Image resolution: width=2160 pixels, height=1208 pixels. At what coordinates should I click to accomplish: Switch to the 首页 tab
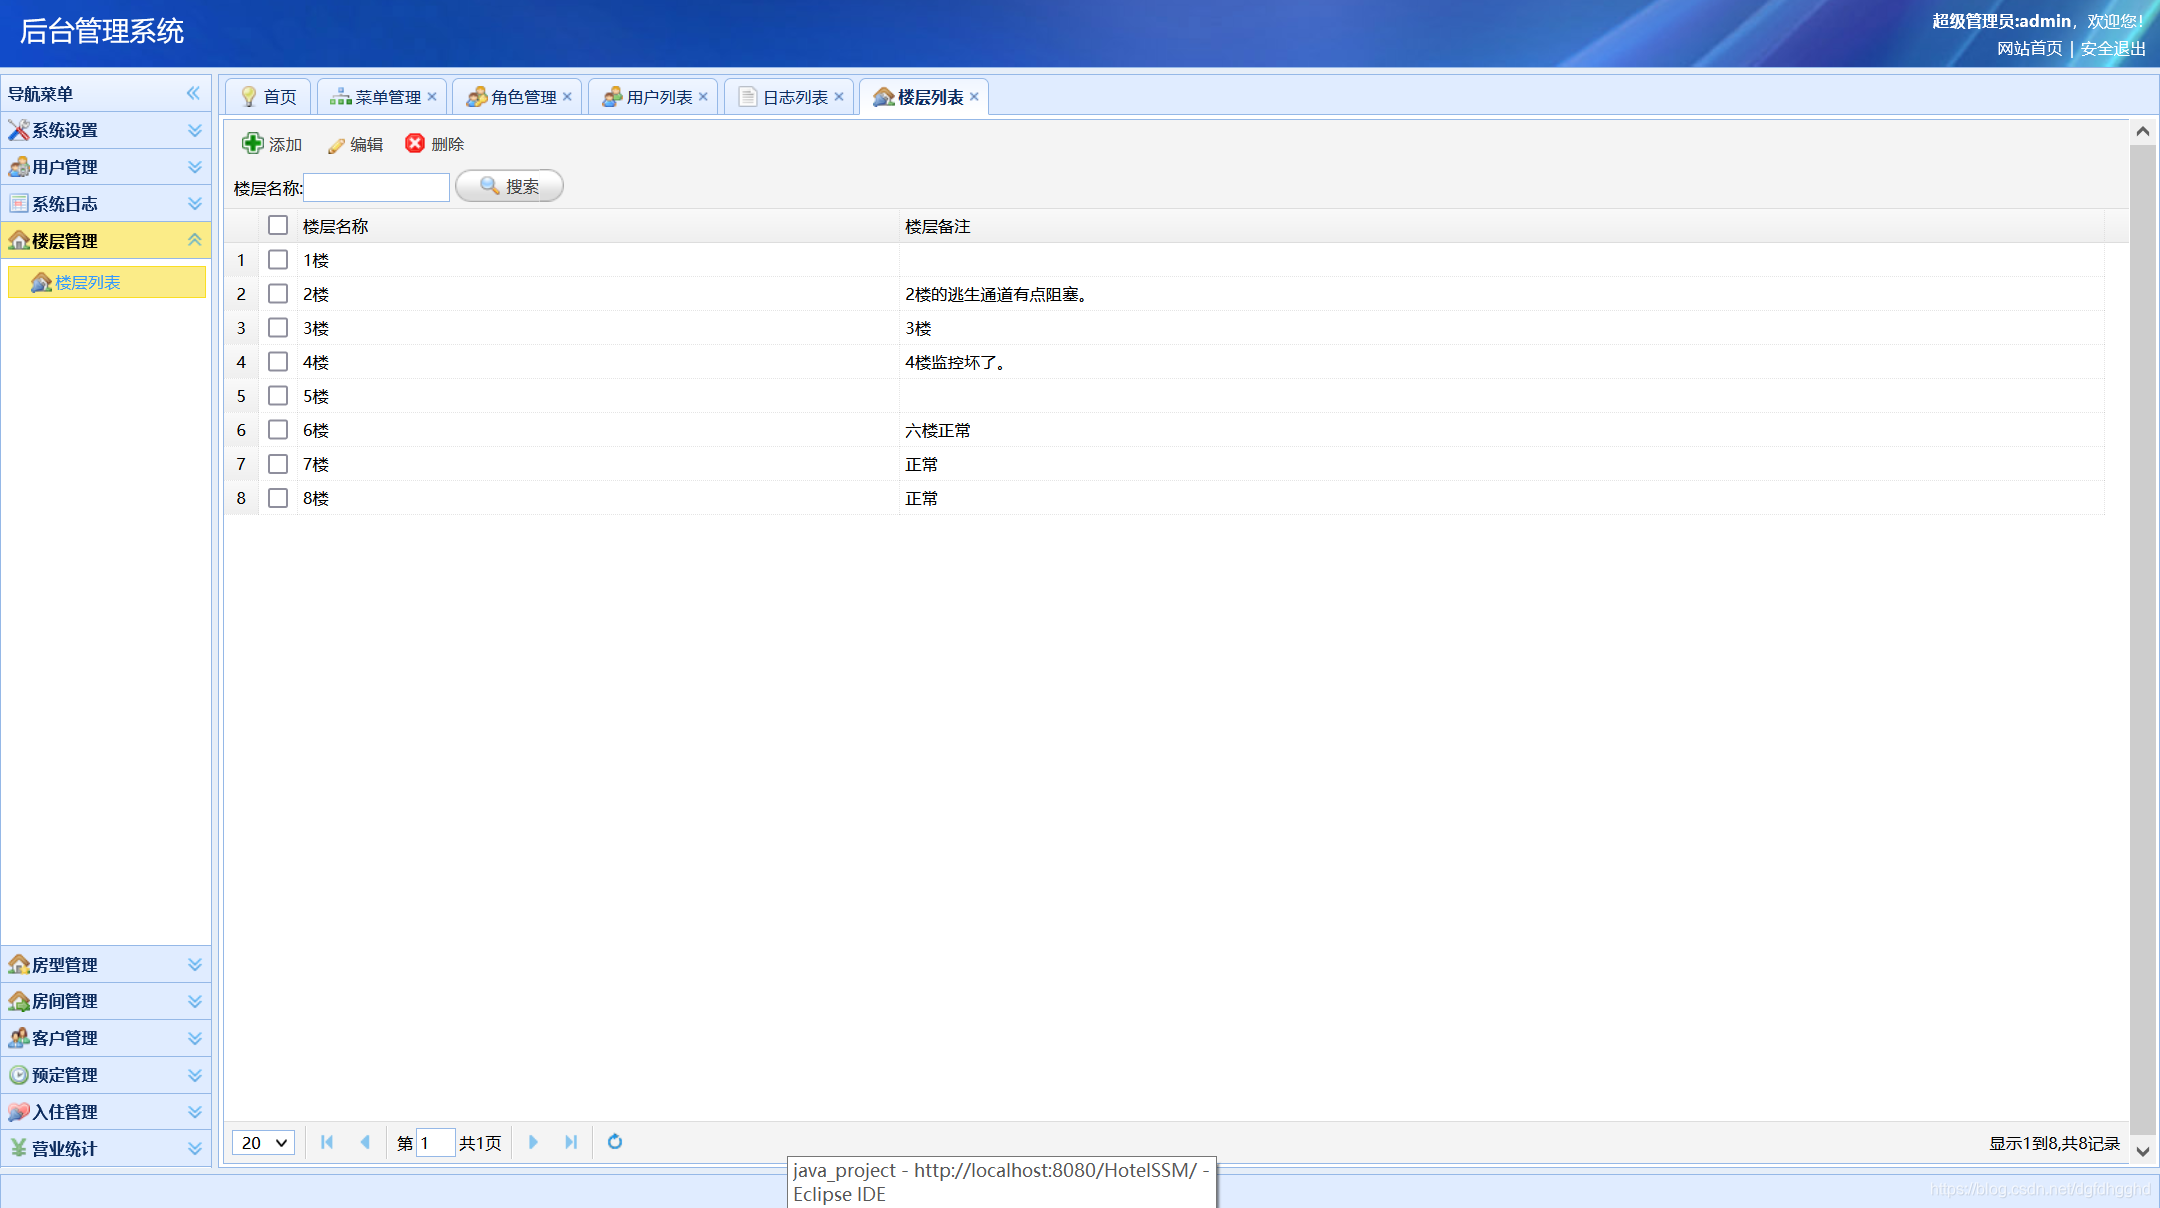click(268, 97)
